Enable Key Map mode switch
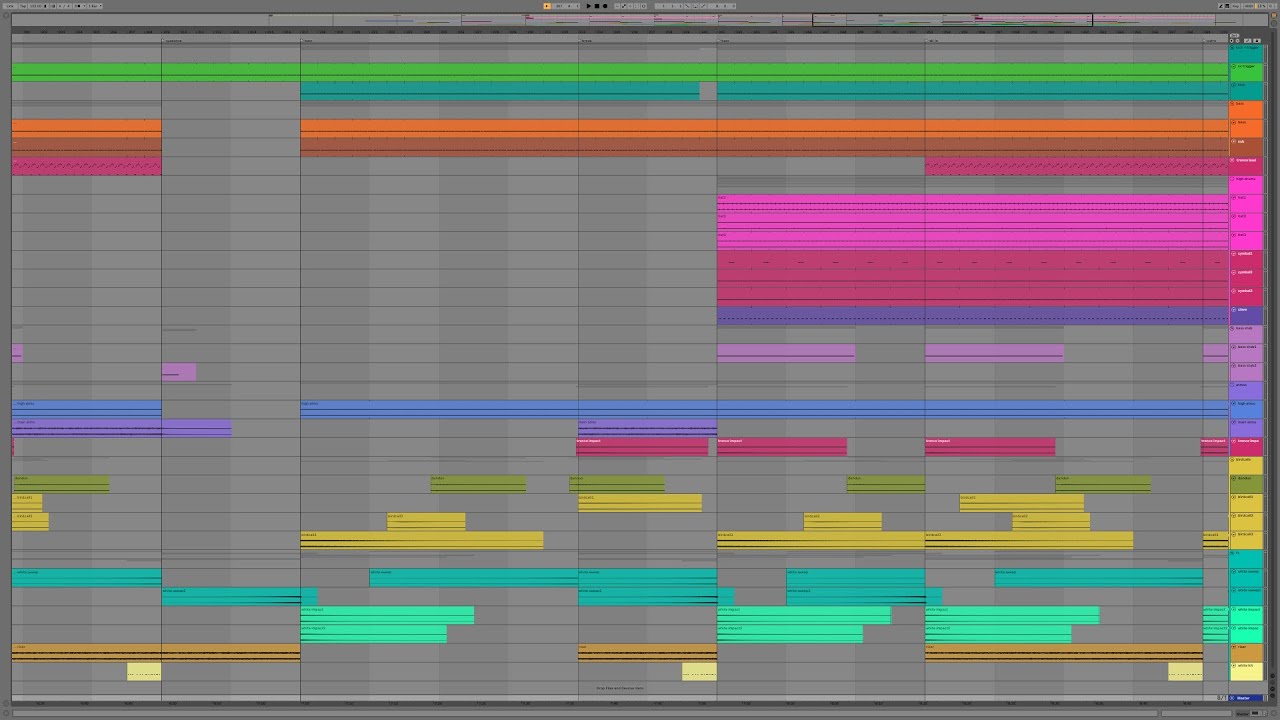The width and height of the screenshot is (1280, 720). (x=1236, y=6)
